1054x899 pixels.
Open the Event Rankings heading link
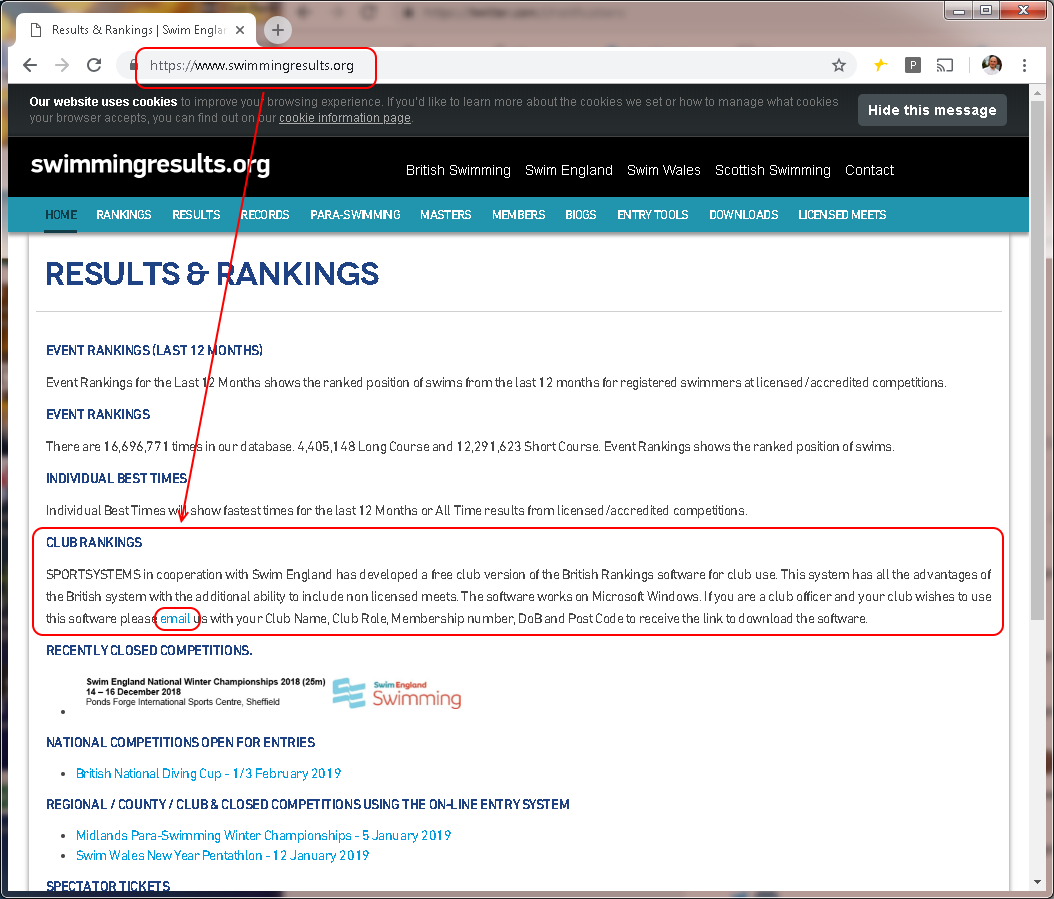click(98, 414)
